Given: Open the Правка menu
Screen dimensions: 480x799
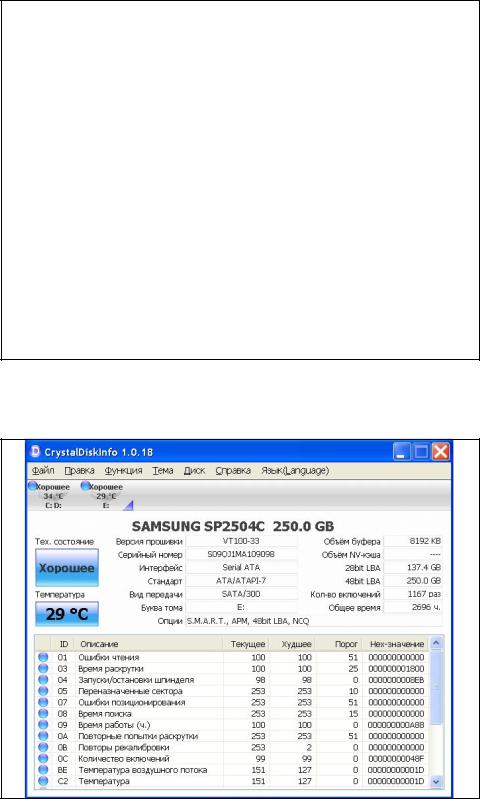Looking at the screenshot, I should pyautogui.click(x=79, y=470).
